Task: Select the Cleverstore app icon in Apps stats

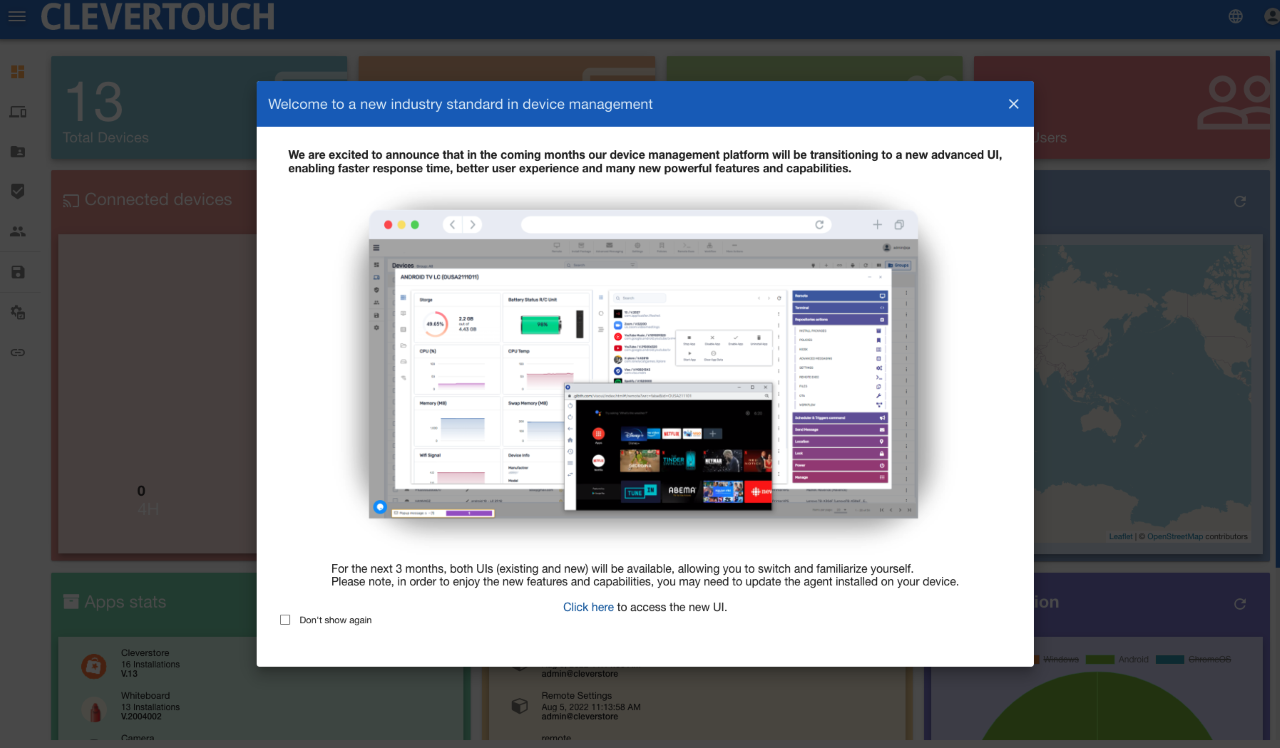Action: (x=94, y=665)
